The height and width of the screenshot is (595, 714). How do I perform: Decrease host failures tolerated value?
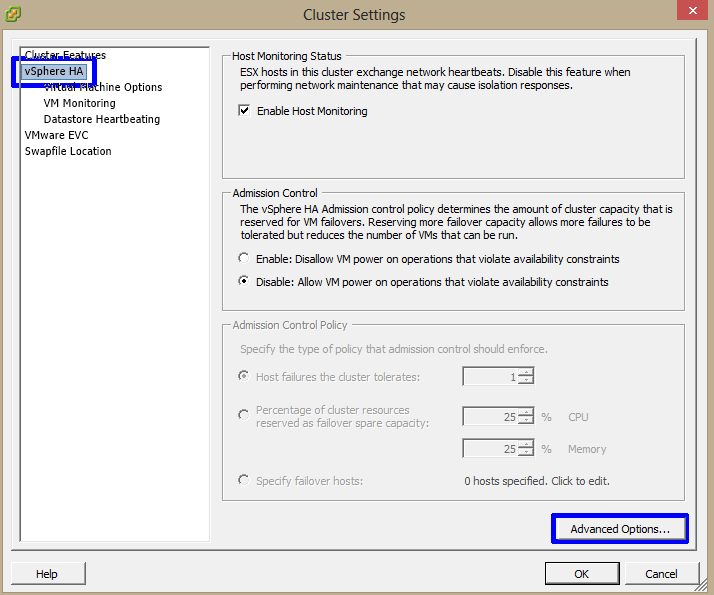click(526, 381)
